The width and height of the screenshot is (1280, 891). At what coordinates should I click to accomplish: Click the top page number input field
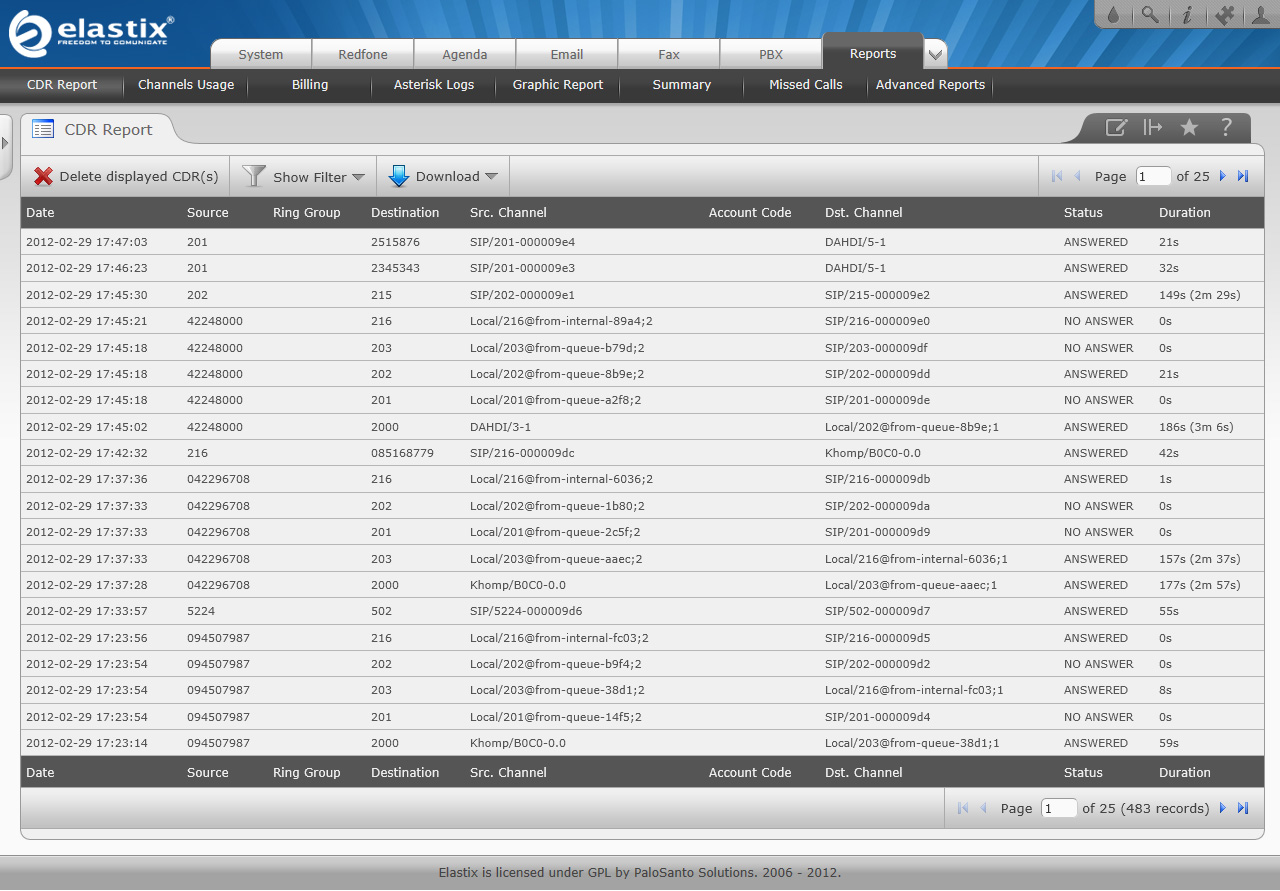[x=1153, y=176]
